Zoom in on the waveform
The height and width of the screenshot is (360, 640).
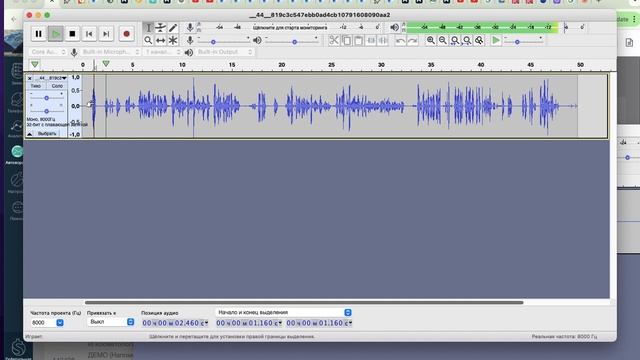(x=431, y=40)
